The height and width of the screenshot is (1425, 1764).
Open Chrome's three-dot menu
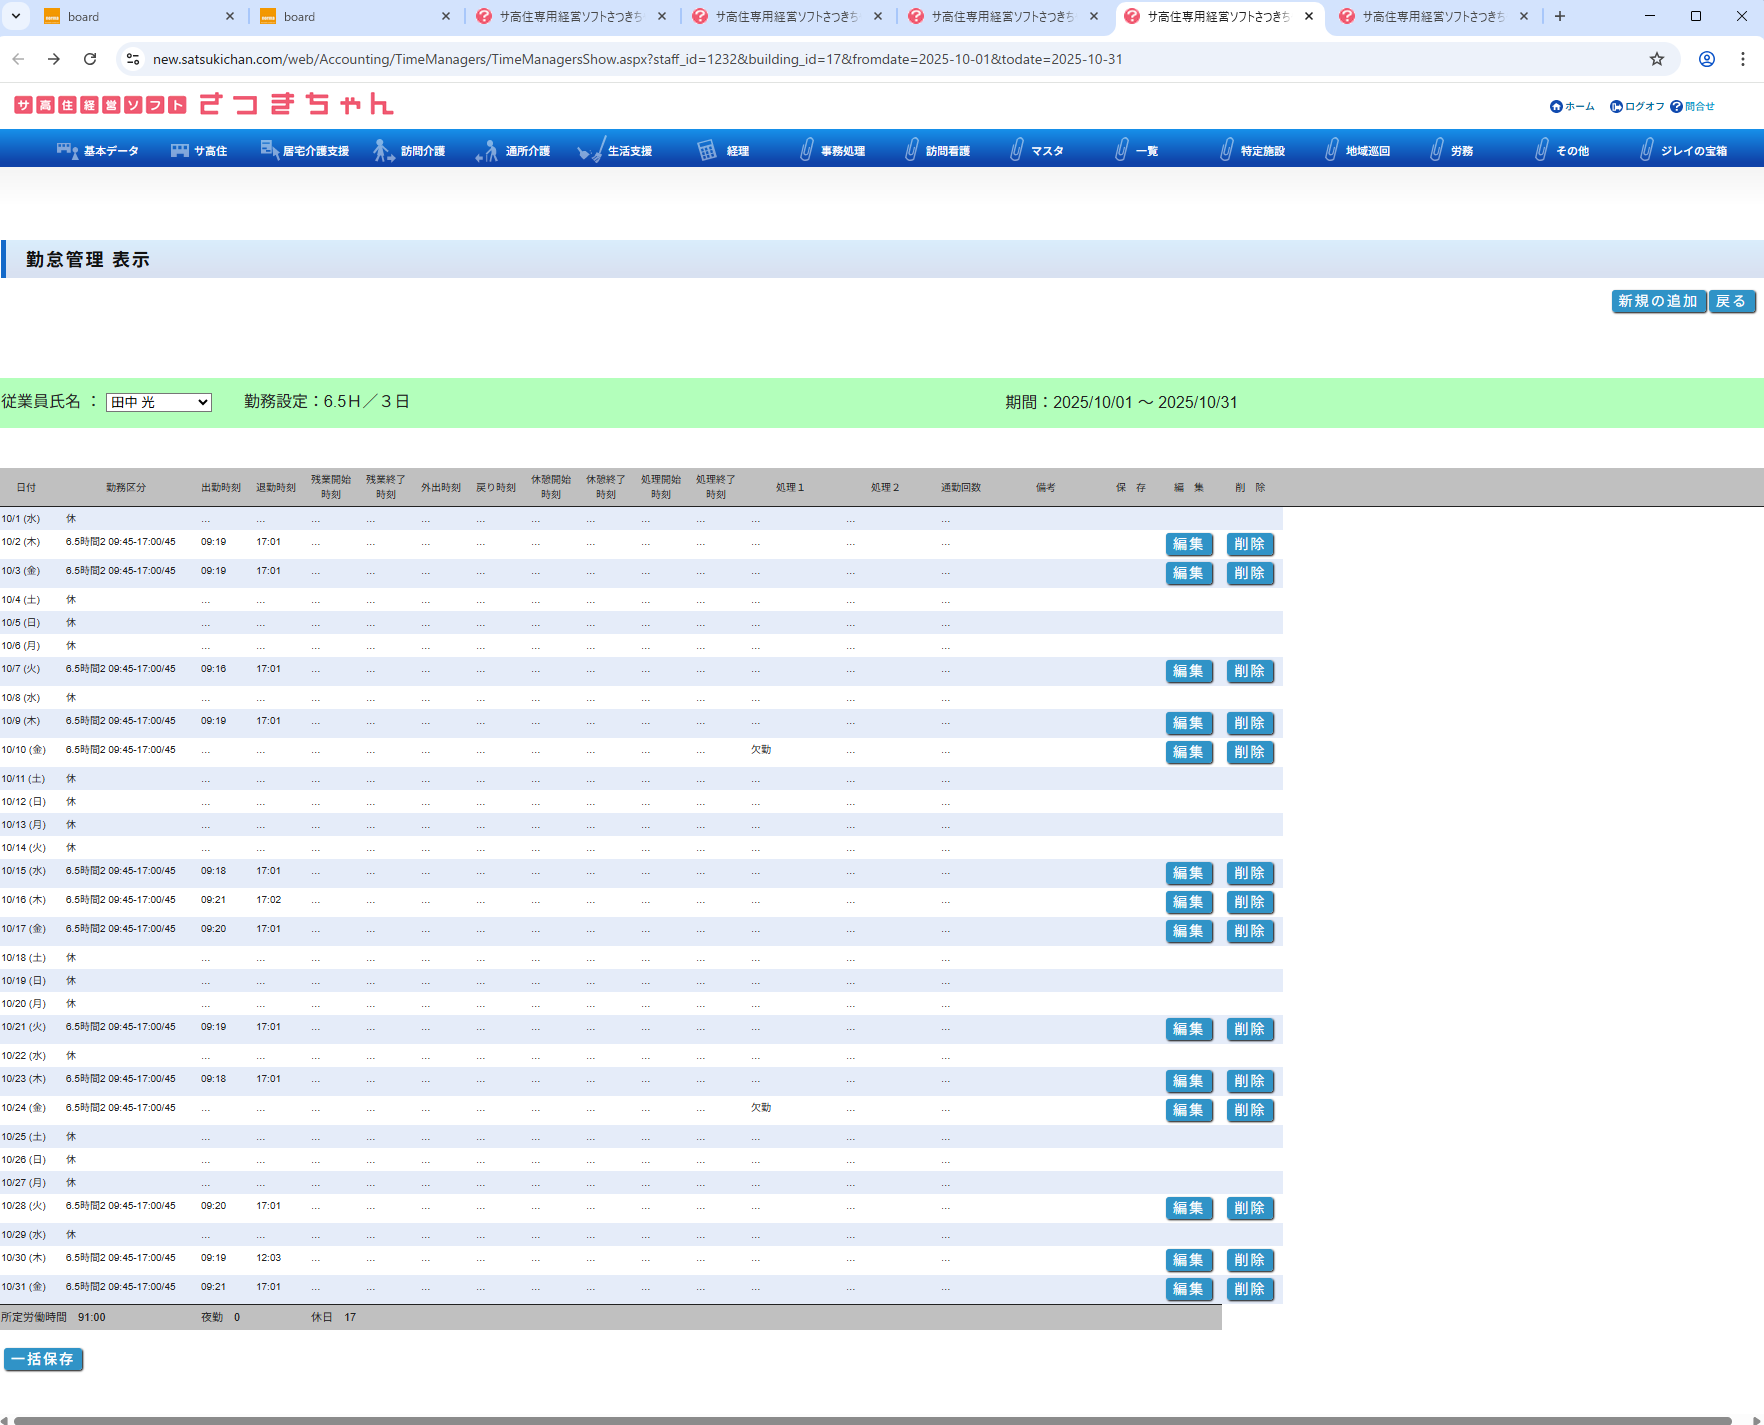tap(1743, 59)
